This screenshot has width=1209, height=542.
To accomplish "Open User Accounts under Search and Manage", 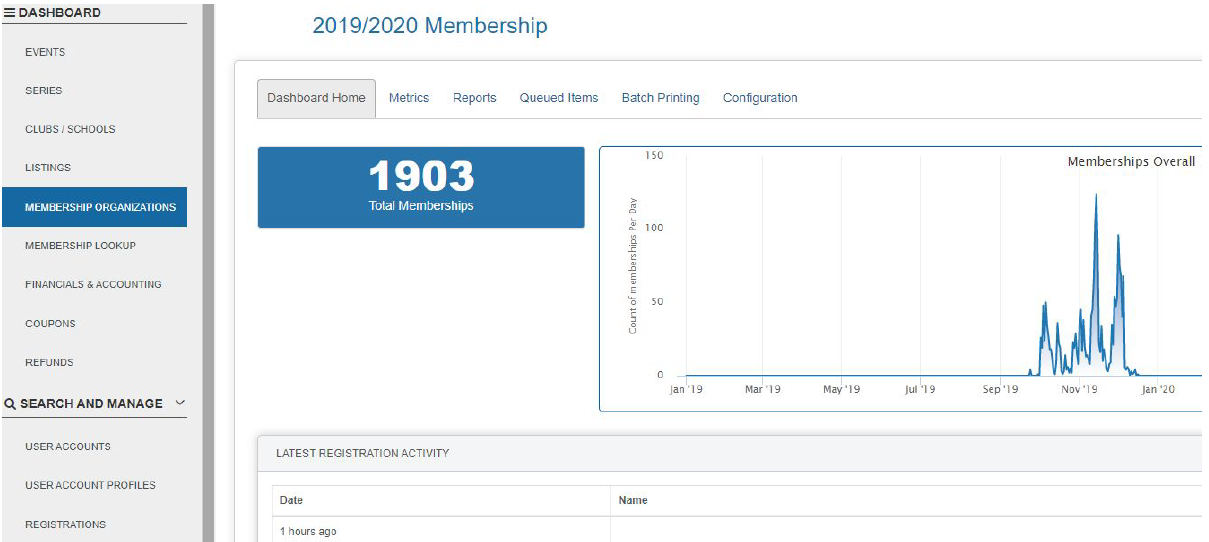I will tap(68, 447).
